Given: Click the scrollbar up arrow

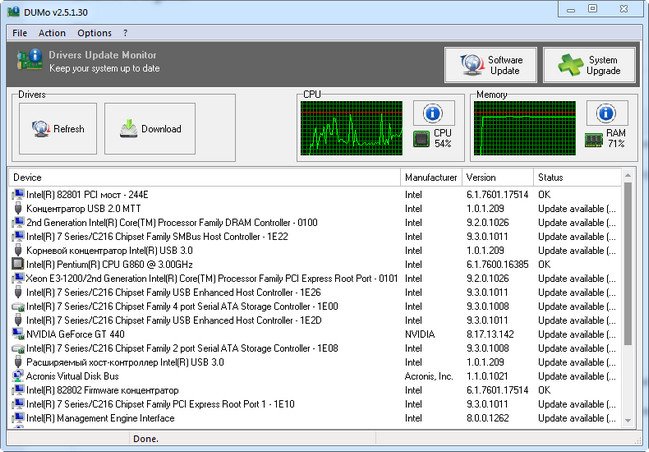Looking at the screenshot, I should point(628,176).
